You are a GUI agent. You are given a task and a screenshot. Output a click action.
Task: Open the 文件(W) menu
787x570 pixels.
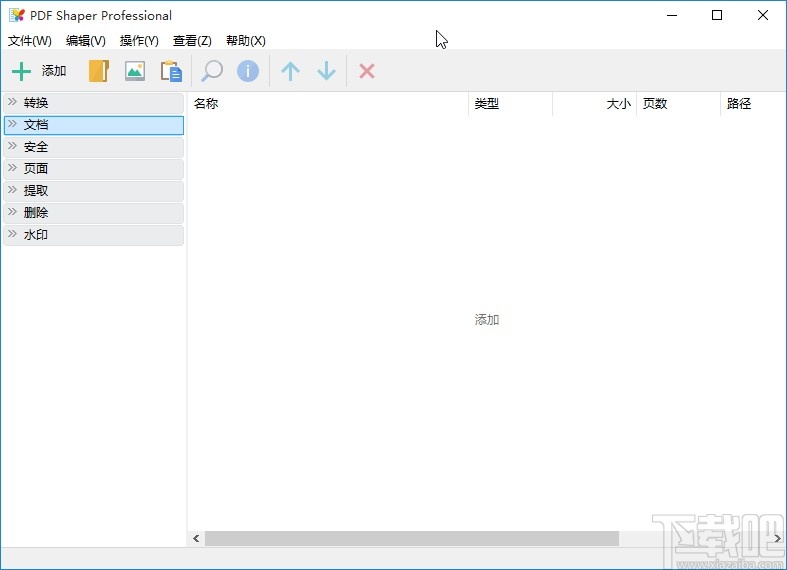pyautogui.click(x=30, y=41)
